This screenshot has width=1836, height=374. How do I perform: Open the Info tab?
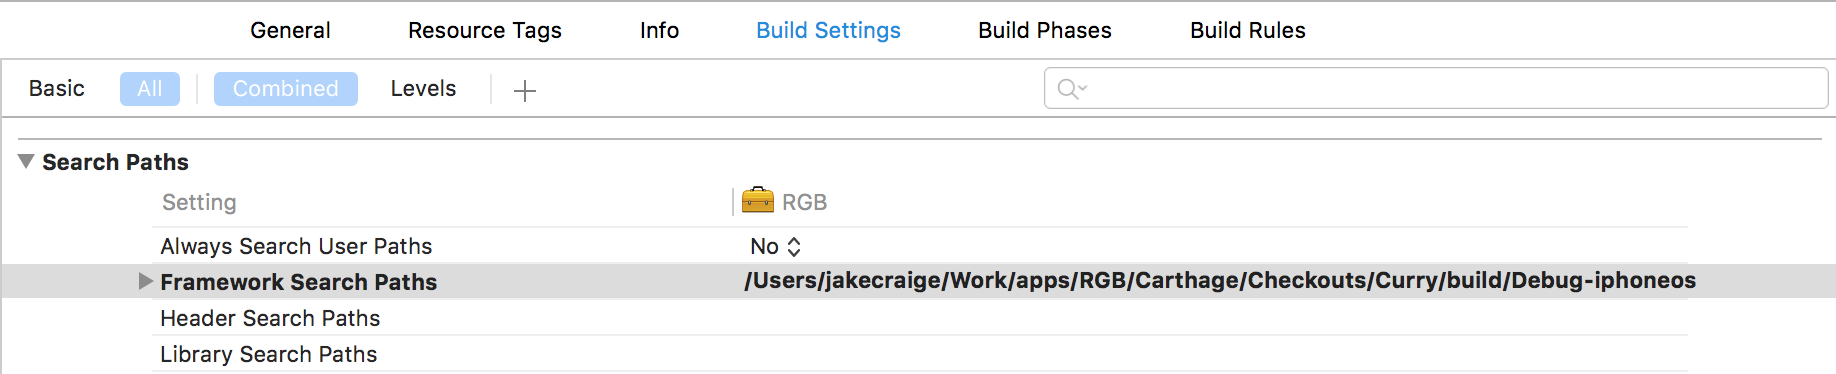[659, 30]
